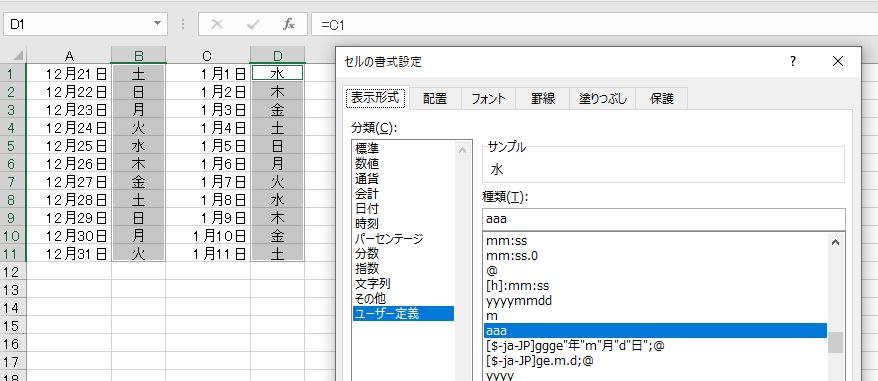Image resolution: width=878 pixels, height=381 pixels.
Task: Choose the @ format in type list
Action: pyautogui.click(x=656, y=271)
